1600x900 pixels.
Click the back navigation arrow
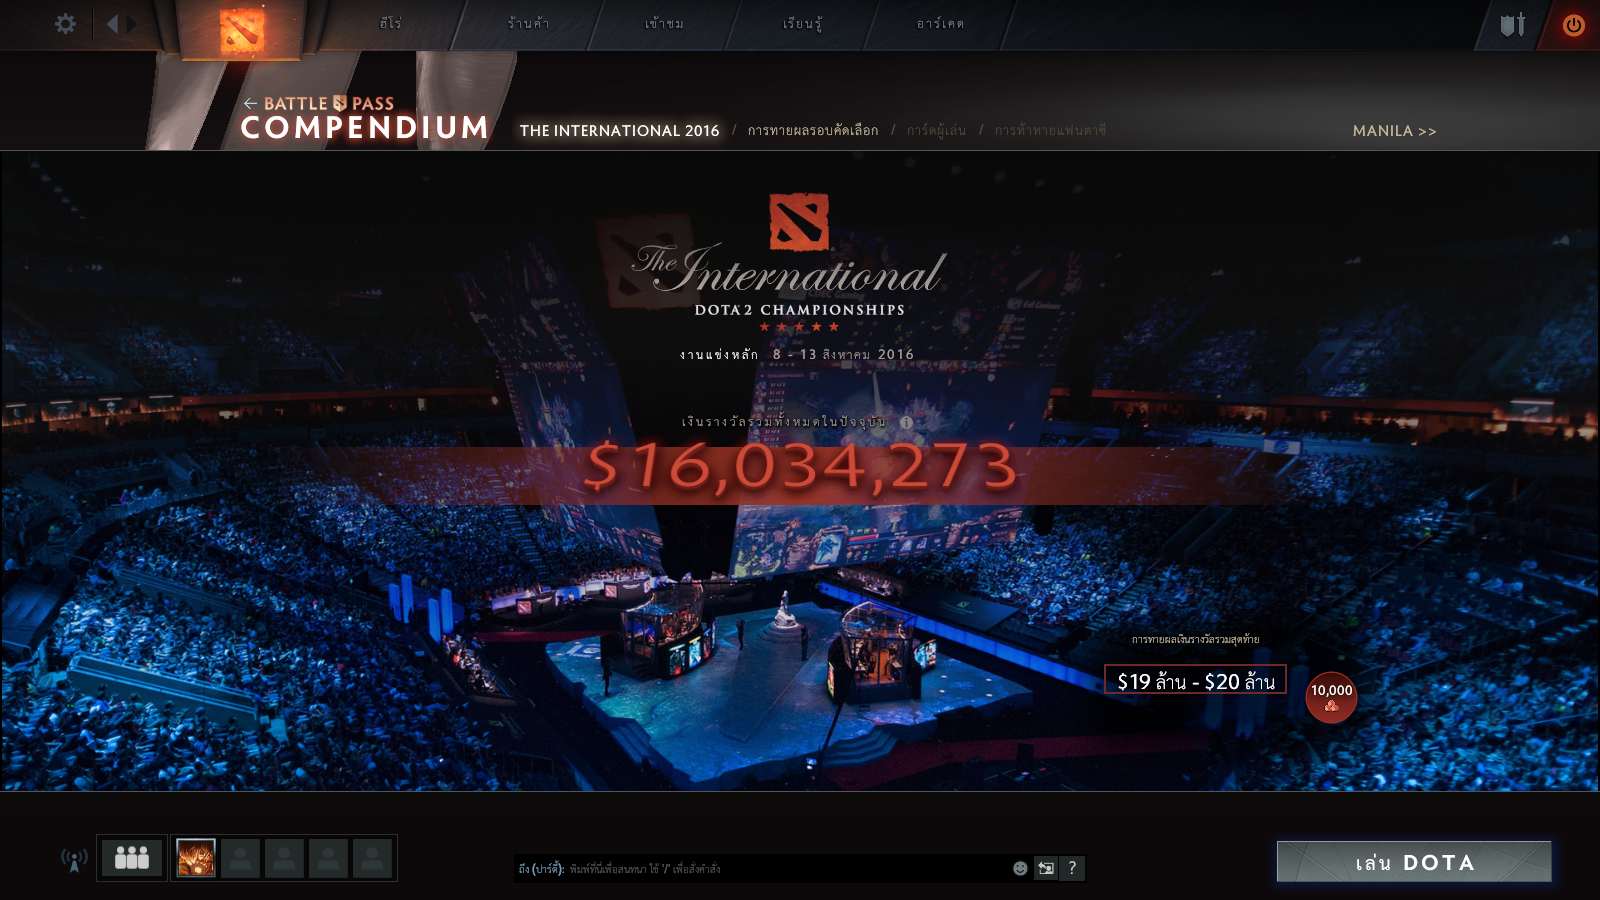click(112, 24)
